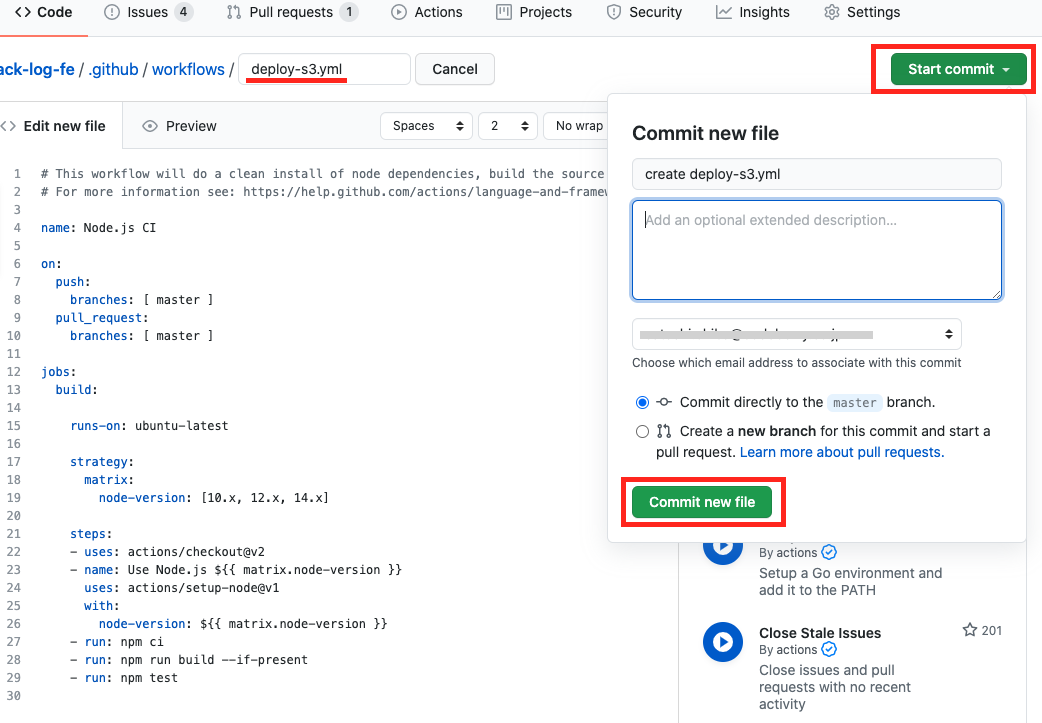1042x723 pixels.
Task: Switch to the Preview tab
Action: coord(179,126)
